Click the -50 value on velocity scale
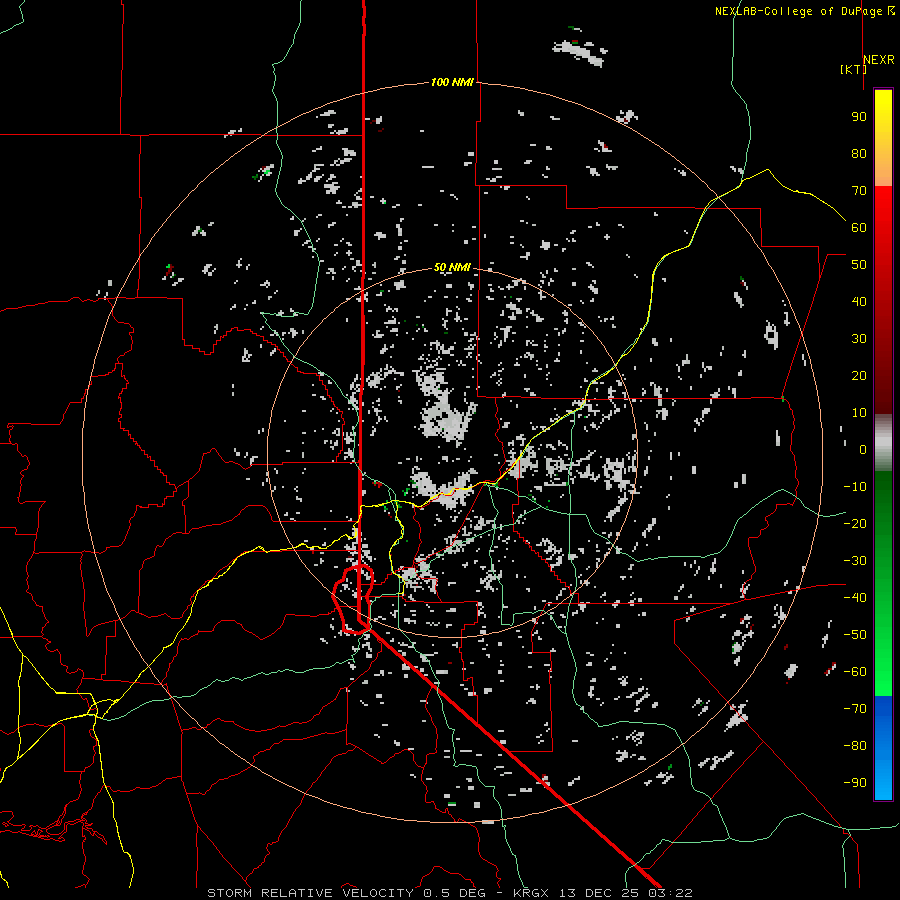 855,635
